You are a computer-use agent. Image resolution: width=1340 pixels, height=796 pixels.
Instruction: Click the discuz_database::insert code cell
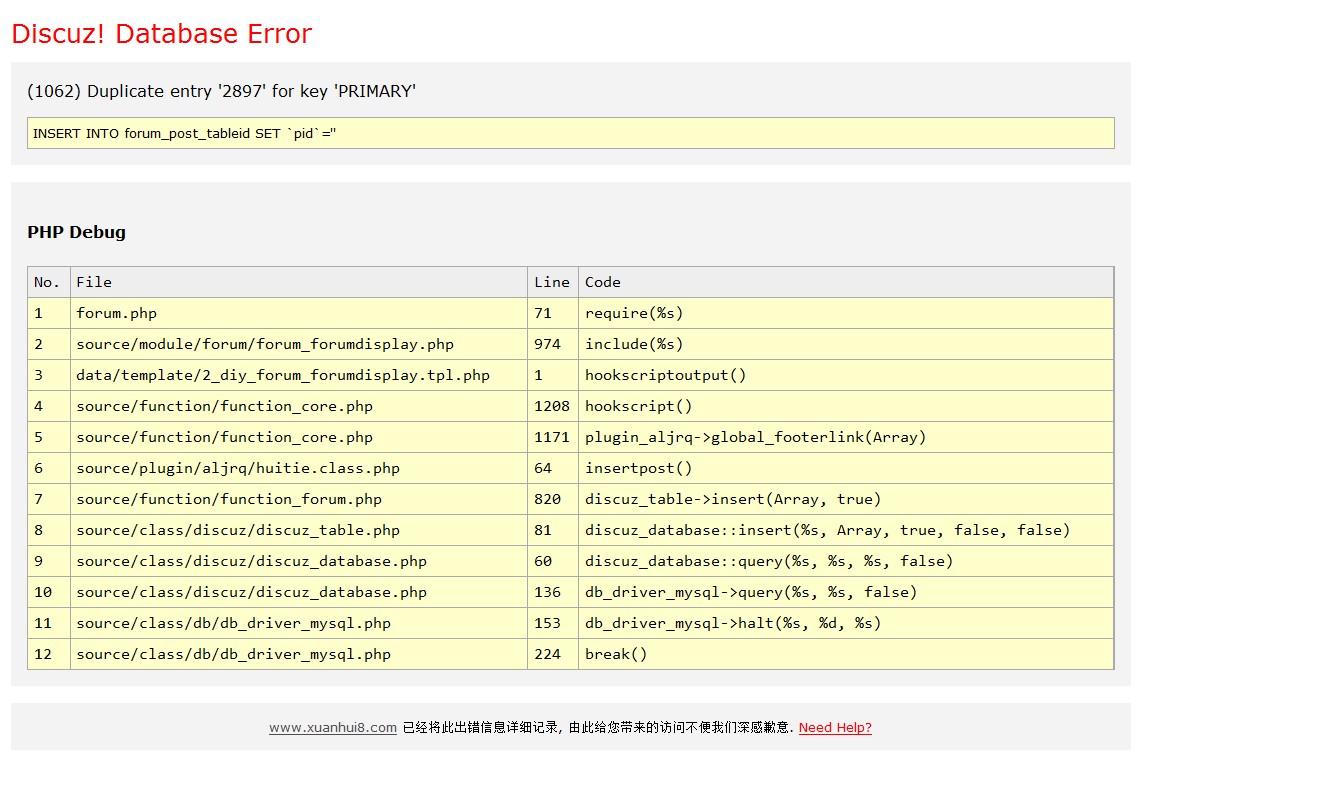click(x=846, y=530)
